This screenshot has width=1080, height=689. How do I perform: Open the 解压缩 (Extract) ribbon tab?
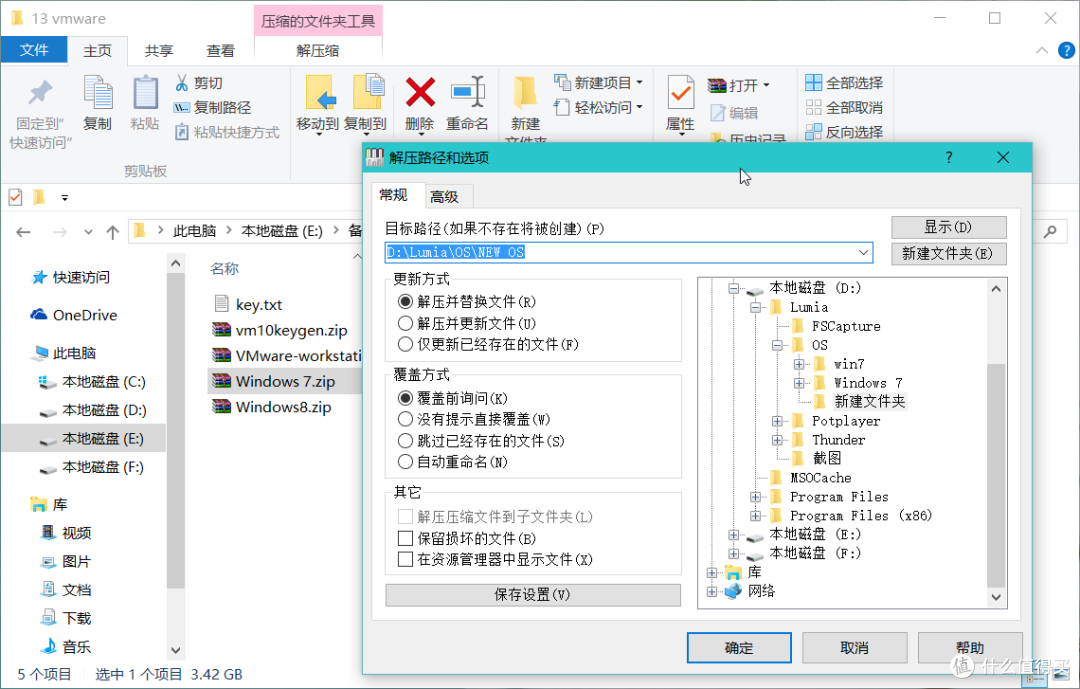click(318, 51)
